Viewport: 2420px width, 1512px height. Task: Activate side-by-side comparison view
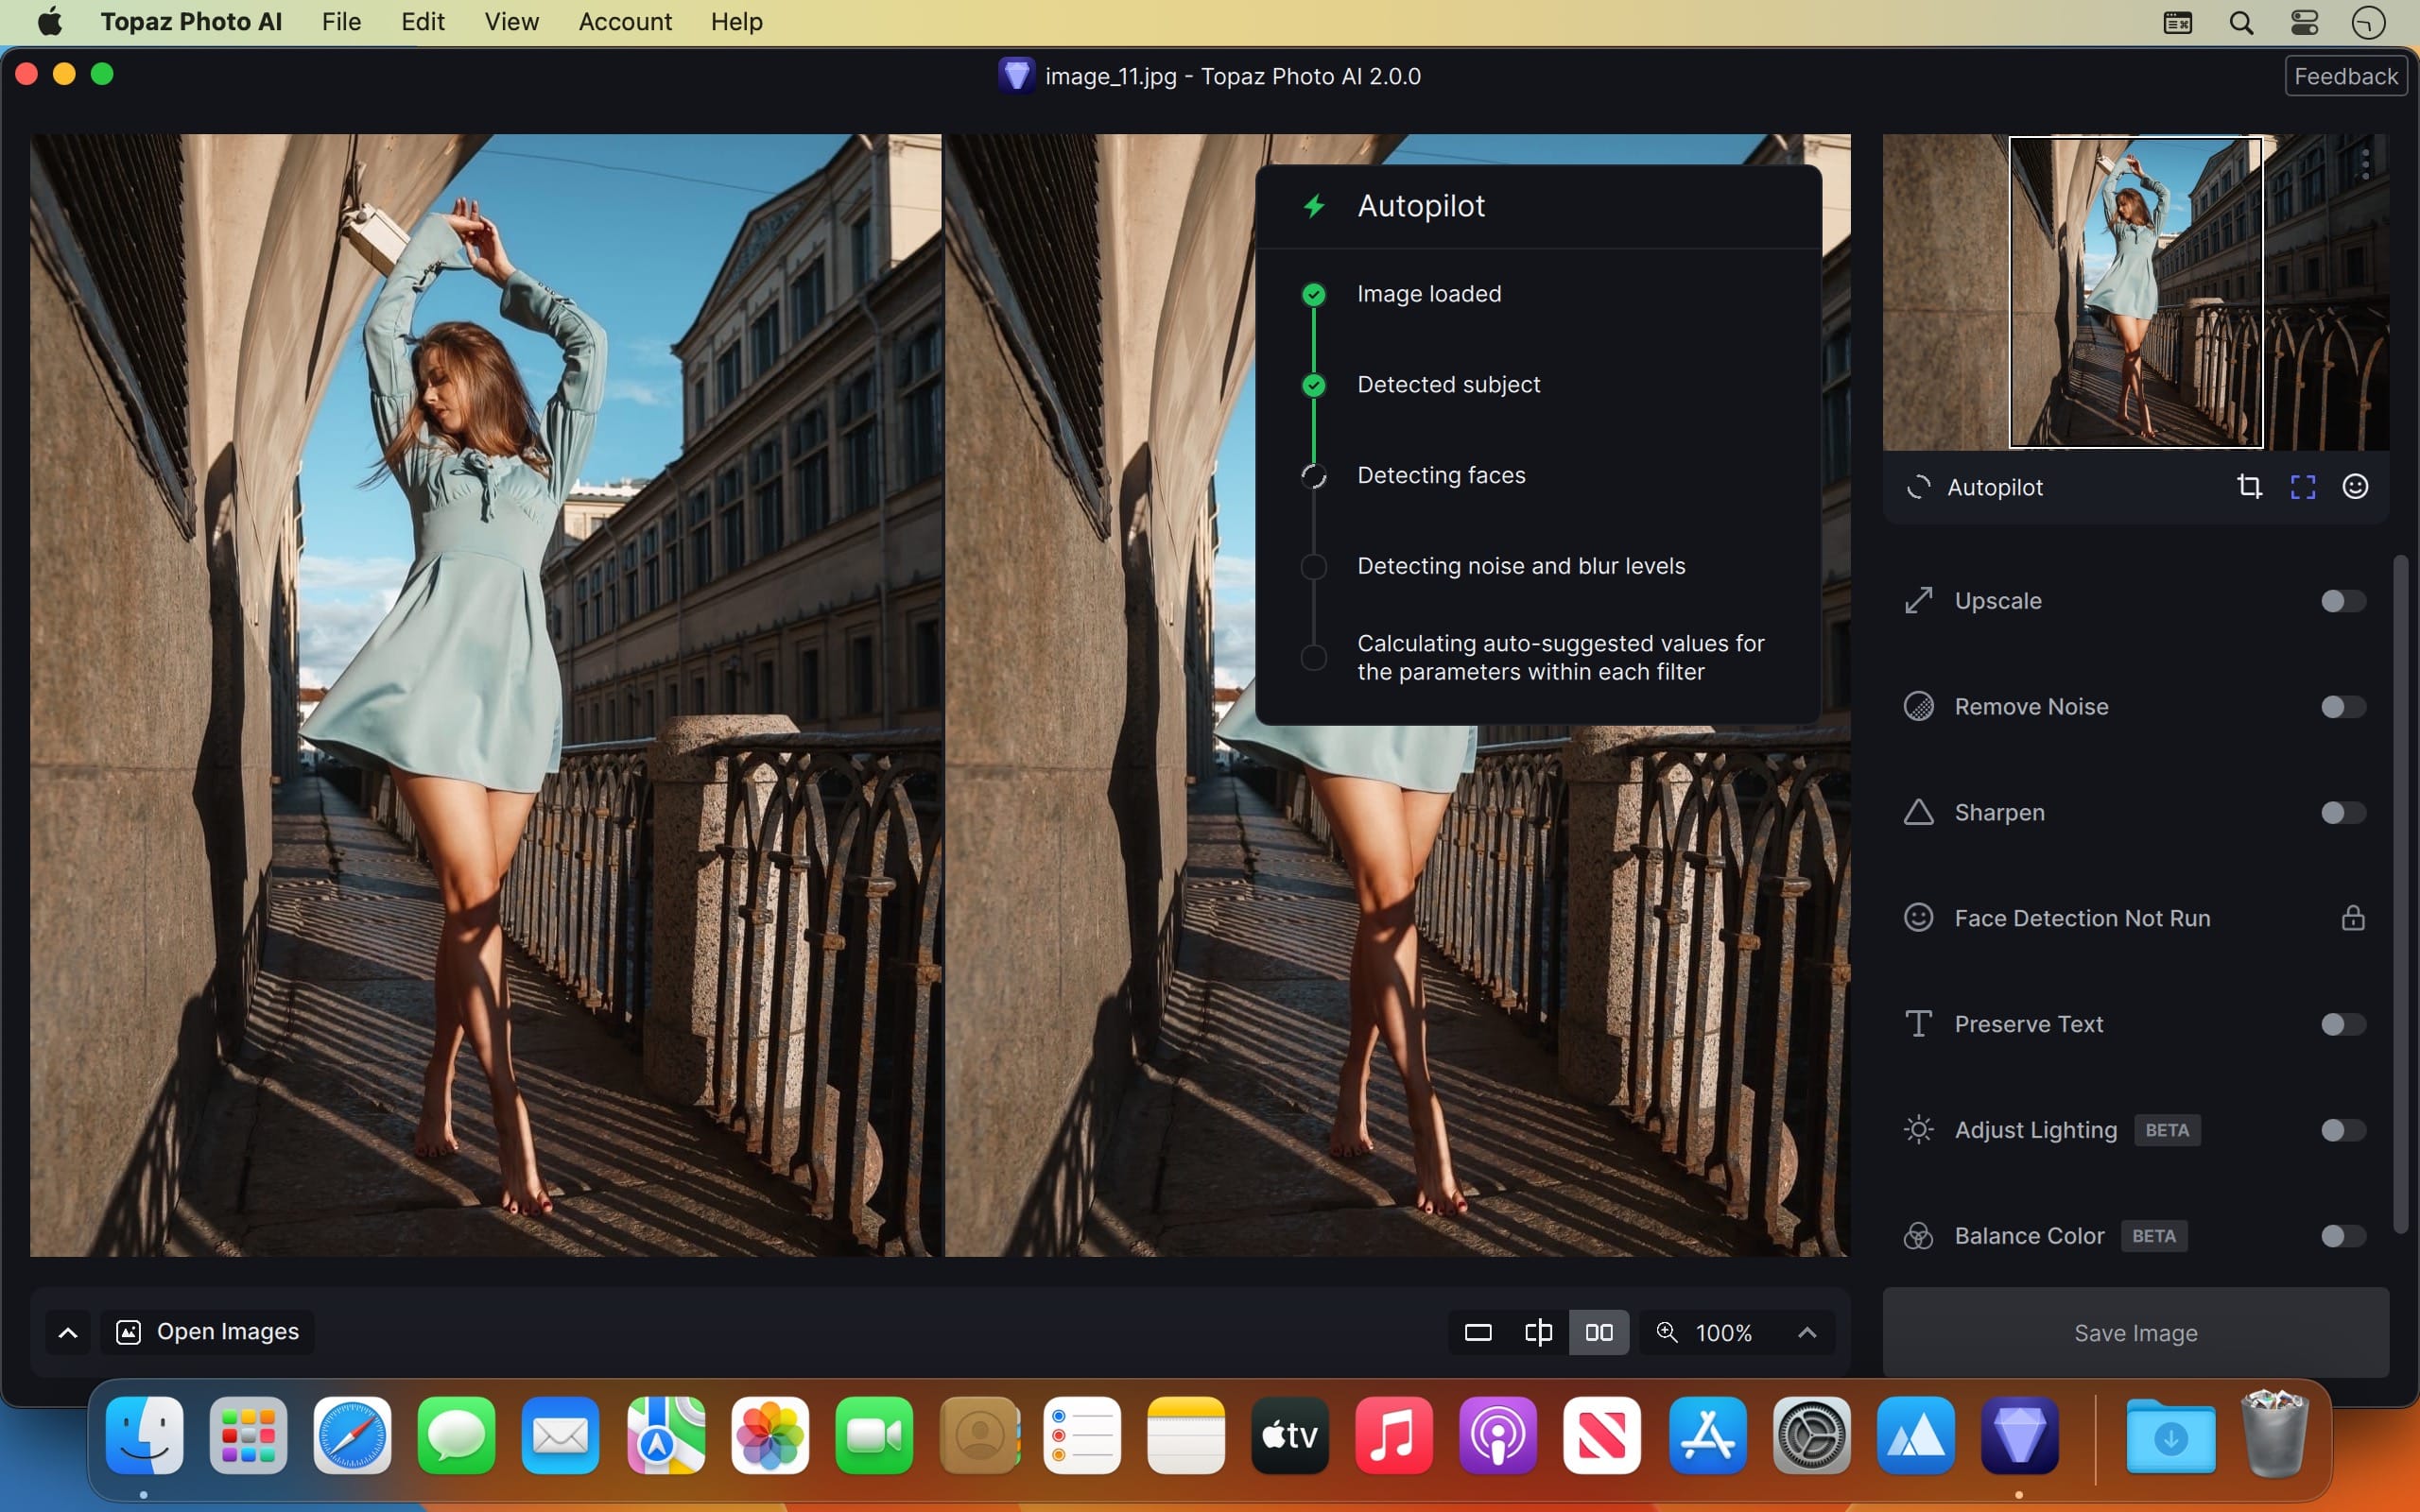pos(1598,1332)
